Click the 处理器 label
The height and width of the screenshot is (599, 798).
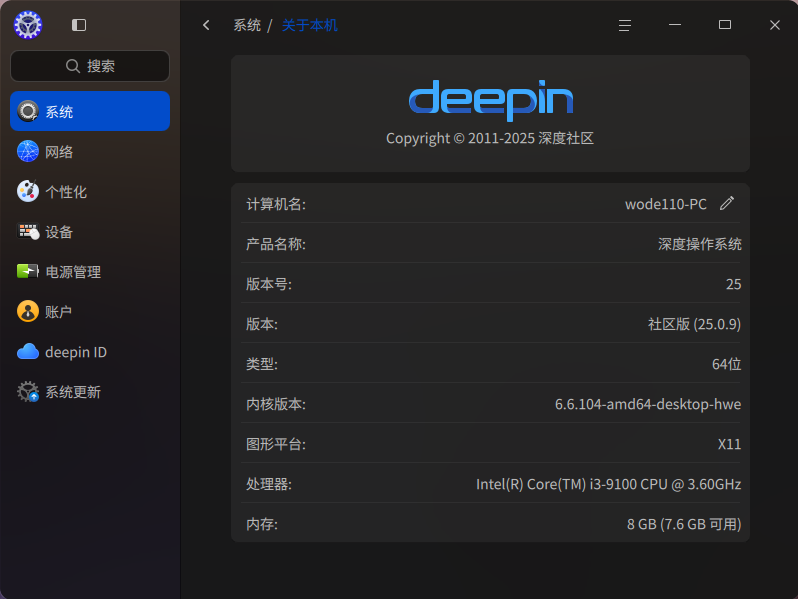pos(269,484)
